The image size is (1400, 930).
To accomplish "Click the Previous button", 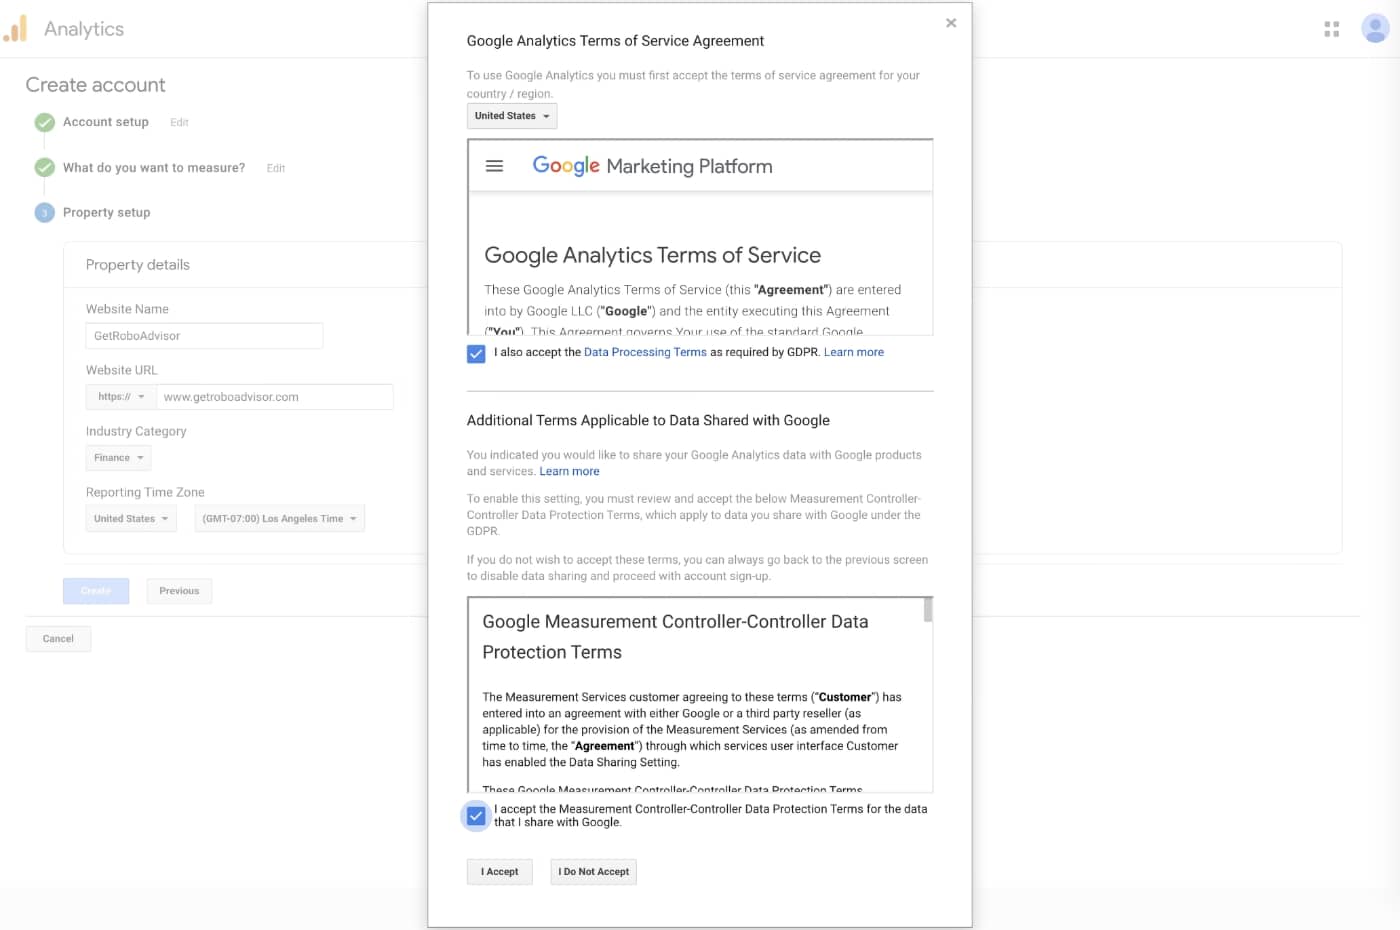I will [x=179, y=591].
